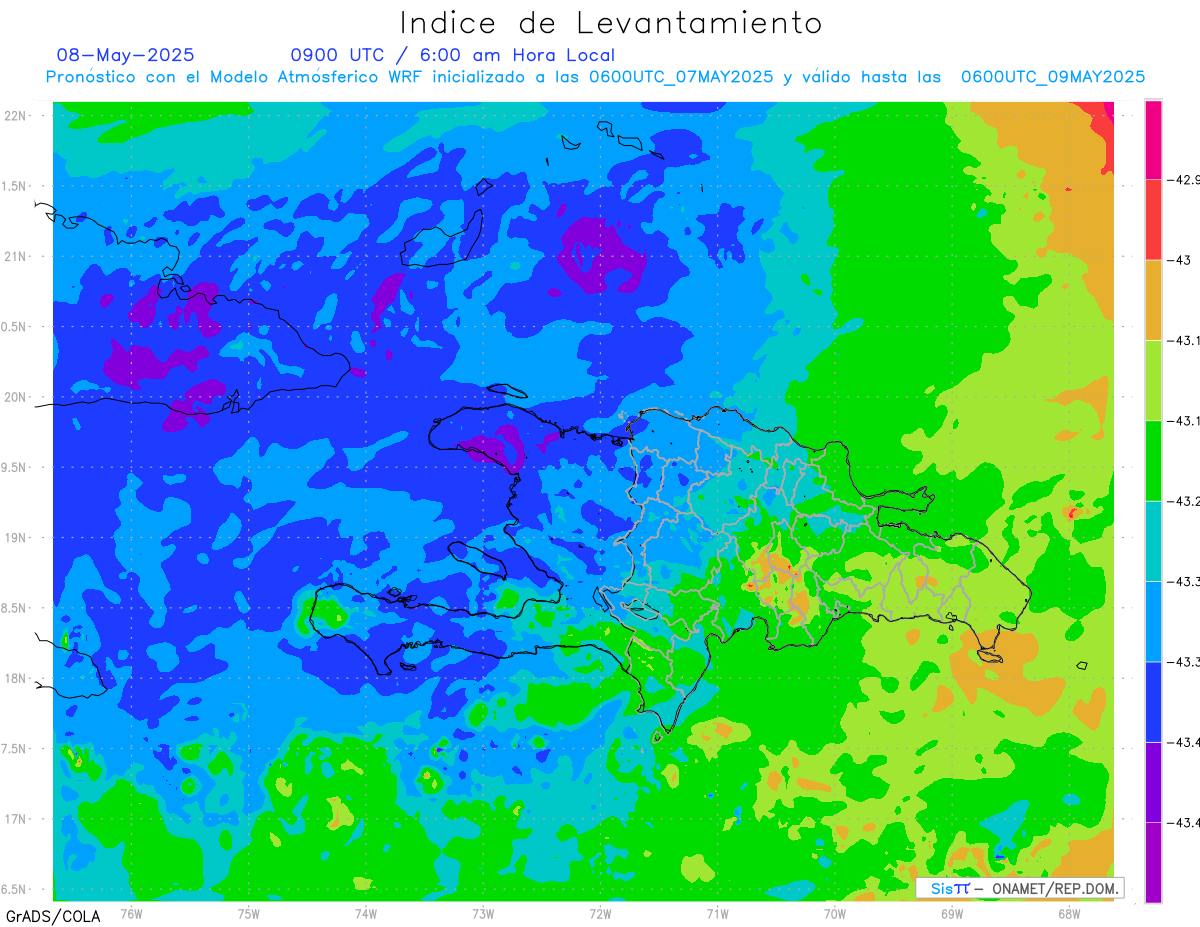Click the 21N latitude label
Viewport: 1200px width, 927px height.
(x=17, y=256)
